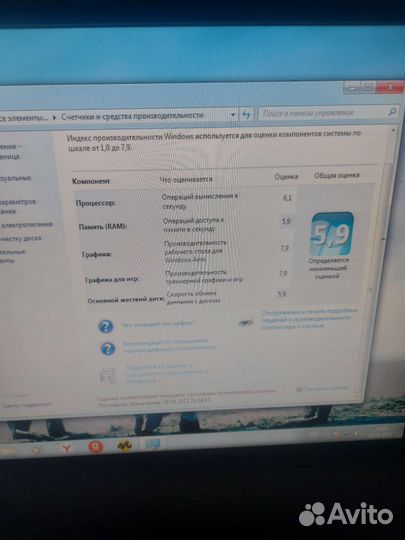
Task: Select the active Control Panel window taskbar button
Action: coord(152,444)
